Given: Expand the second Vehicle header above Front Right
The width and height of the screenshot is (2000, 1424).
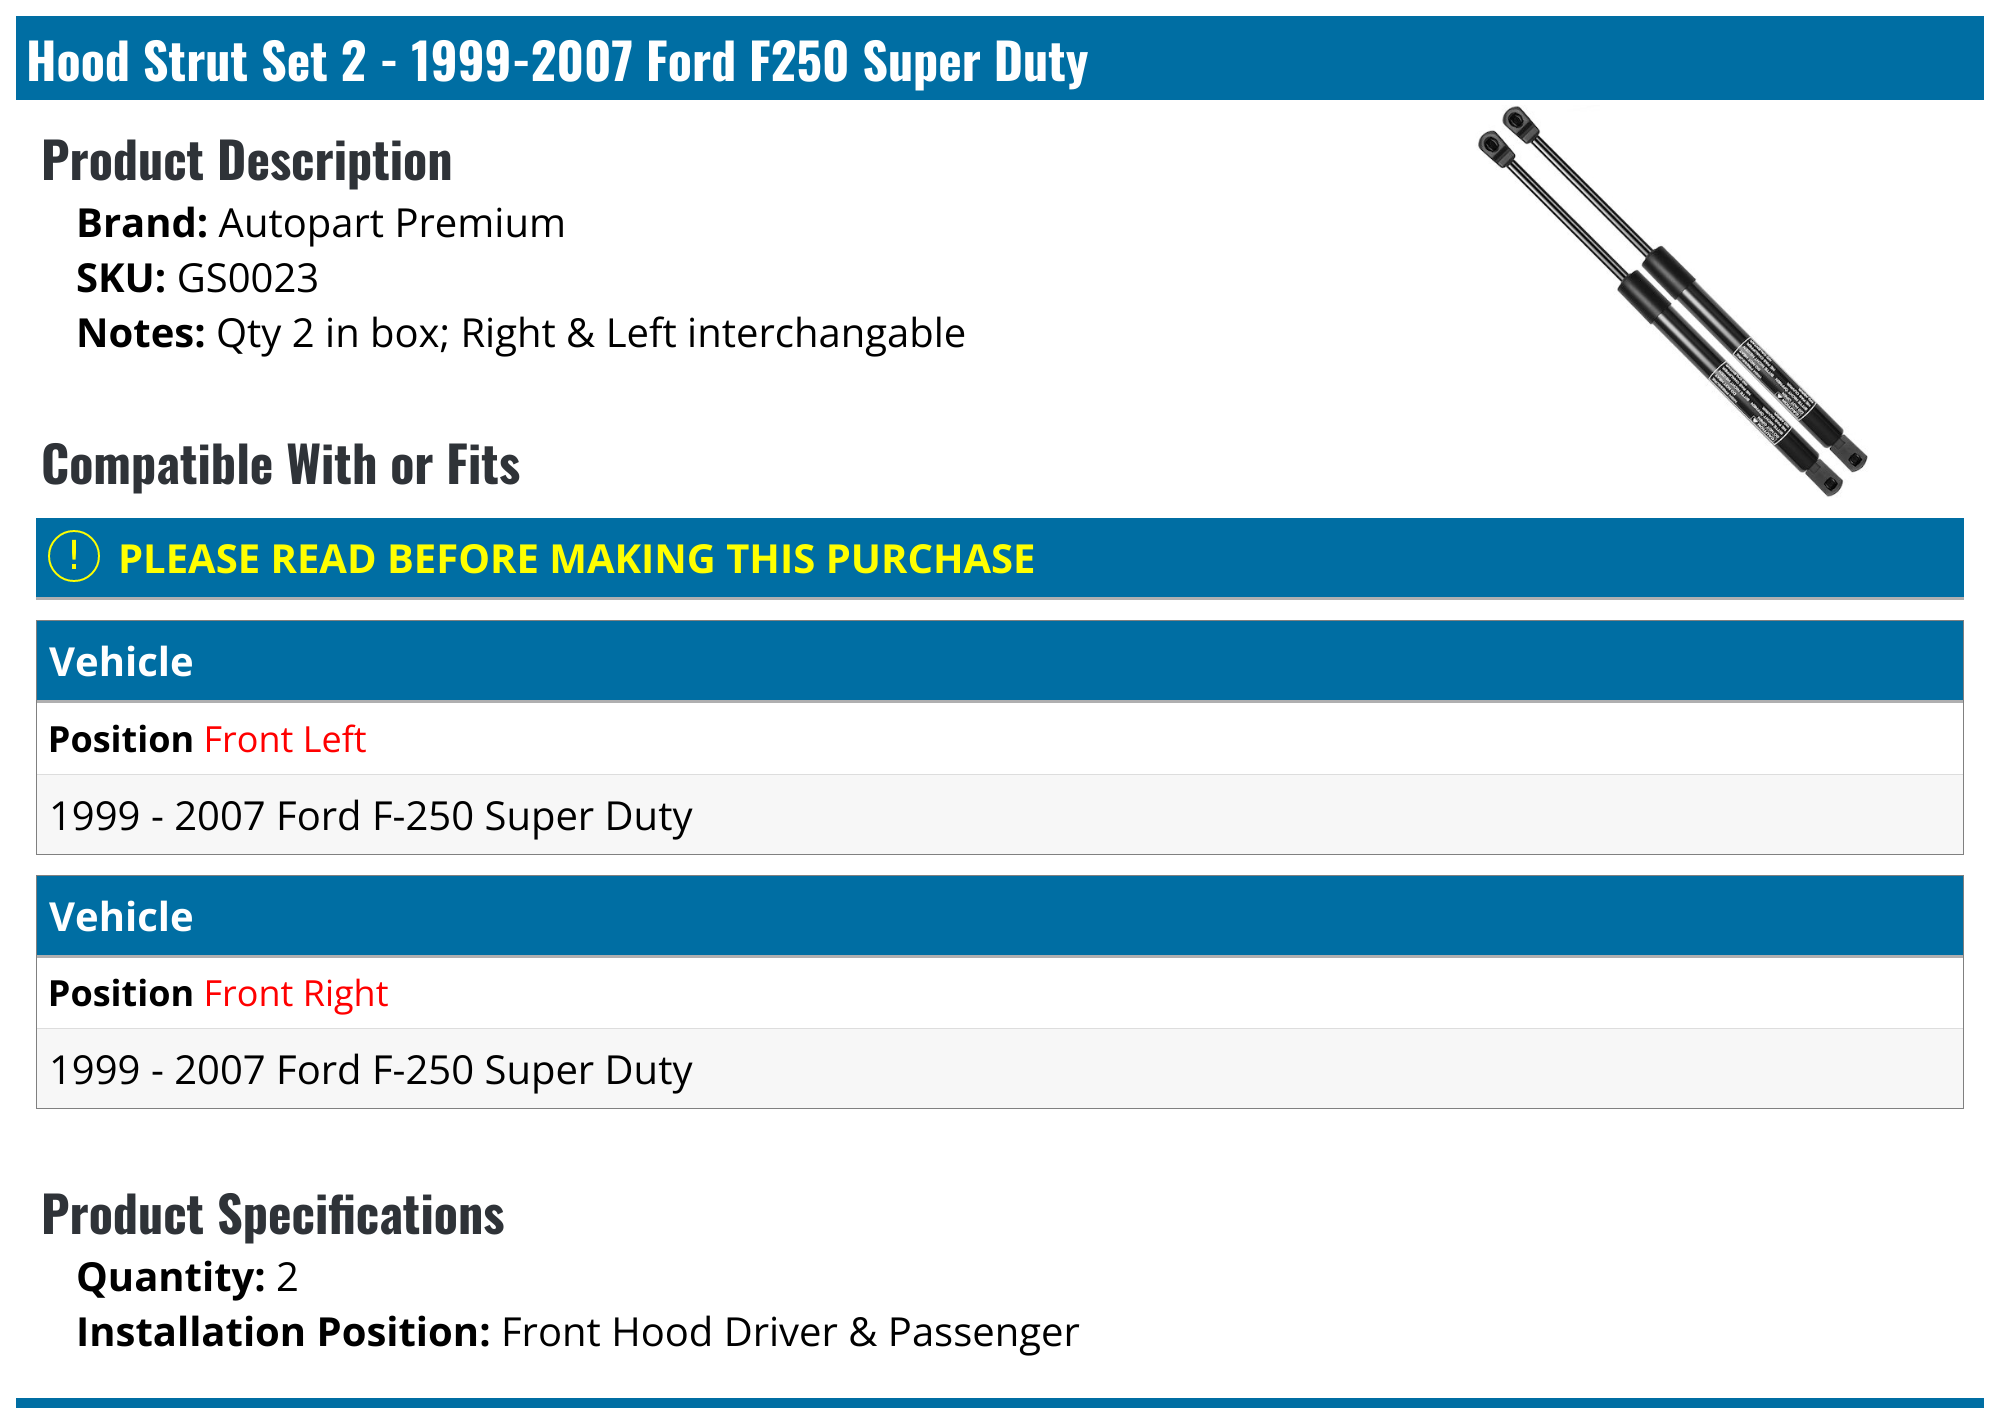Looking at the screenshot, I should pyautogui.click(x=120, y=917).
